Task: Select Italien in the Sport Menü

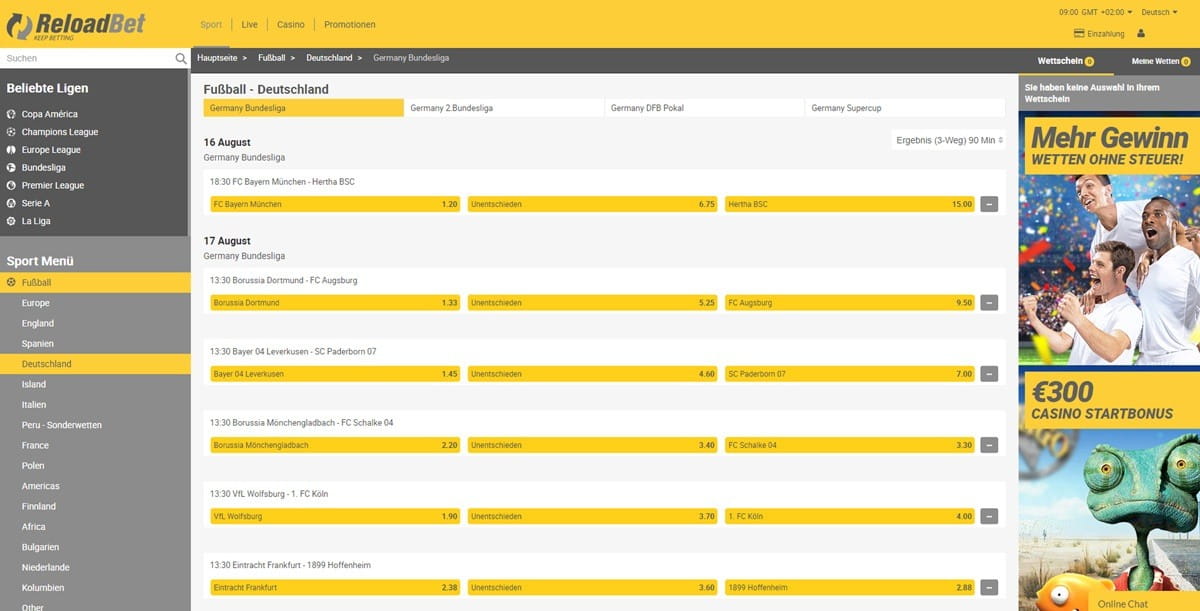Action: pyautogui.click(x=95, y=405)
